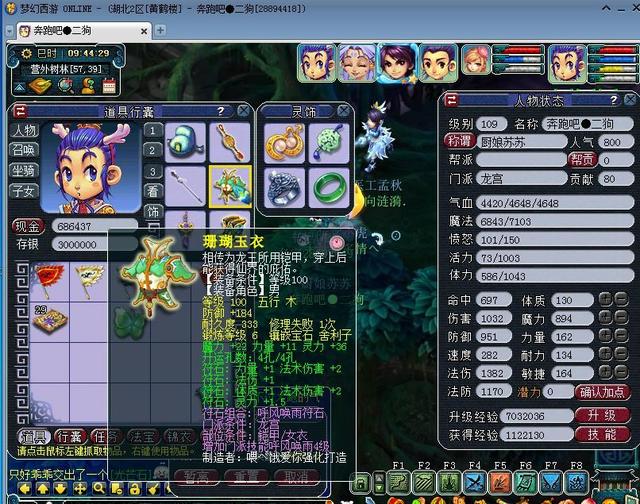The image size is (640, 504).
Task: Open help in 道具行囊 panel
Action: (221, 111)
